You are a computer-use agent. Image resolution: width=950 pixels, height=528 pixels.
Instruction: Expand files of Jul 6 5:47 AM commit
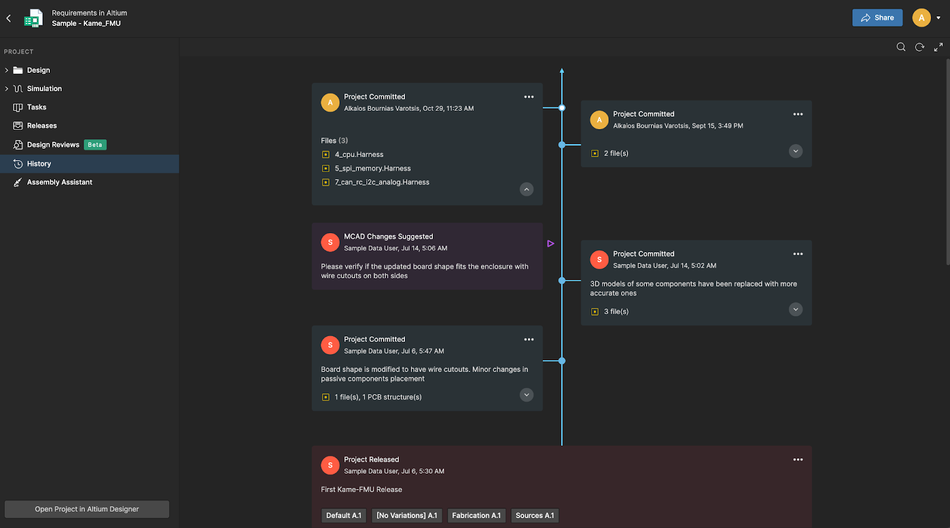click(x=527, y=395)
